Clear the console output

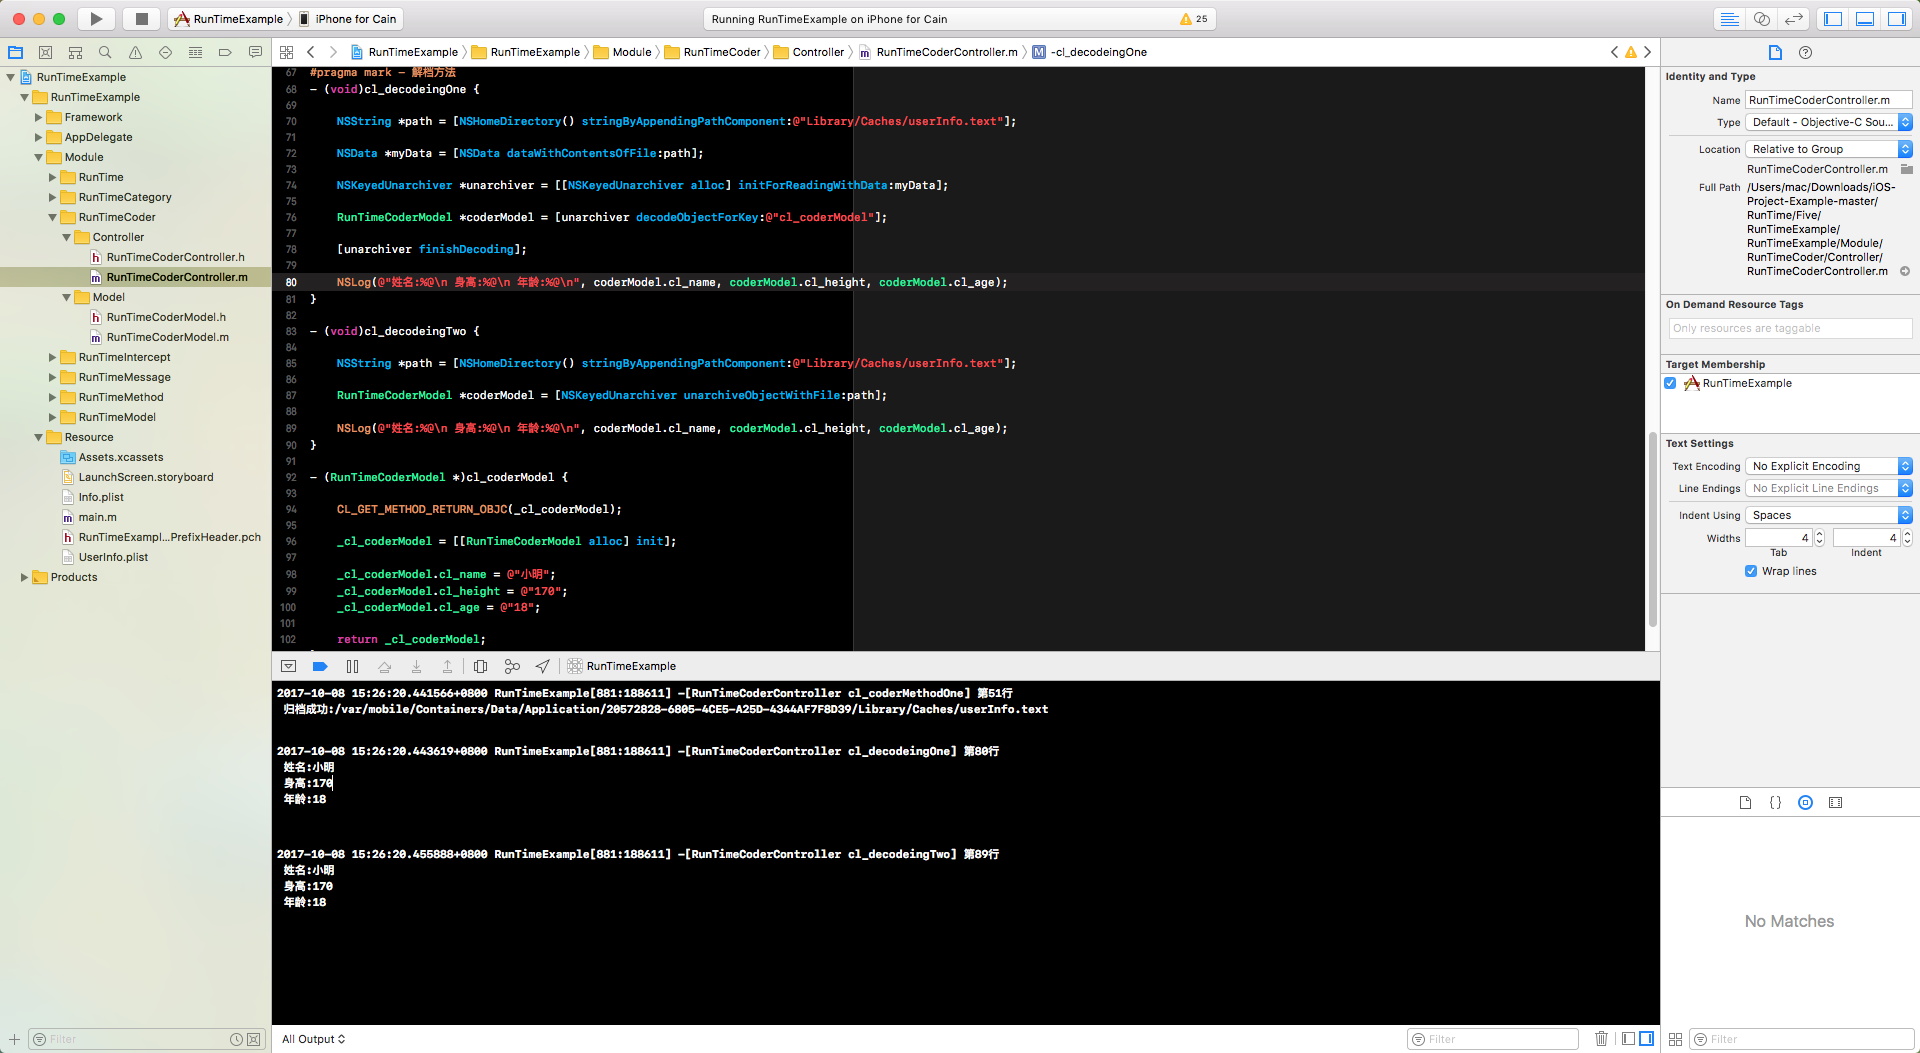click(x=1601, y=1039)
